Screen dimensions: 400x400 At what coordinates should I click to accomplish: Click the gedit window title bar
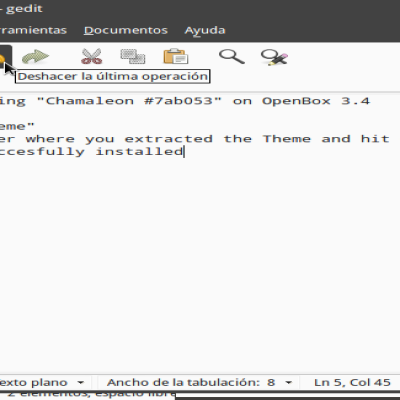point(200,9)
